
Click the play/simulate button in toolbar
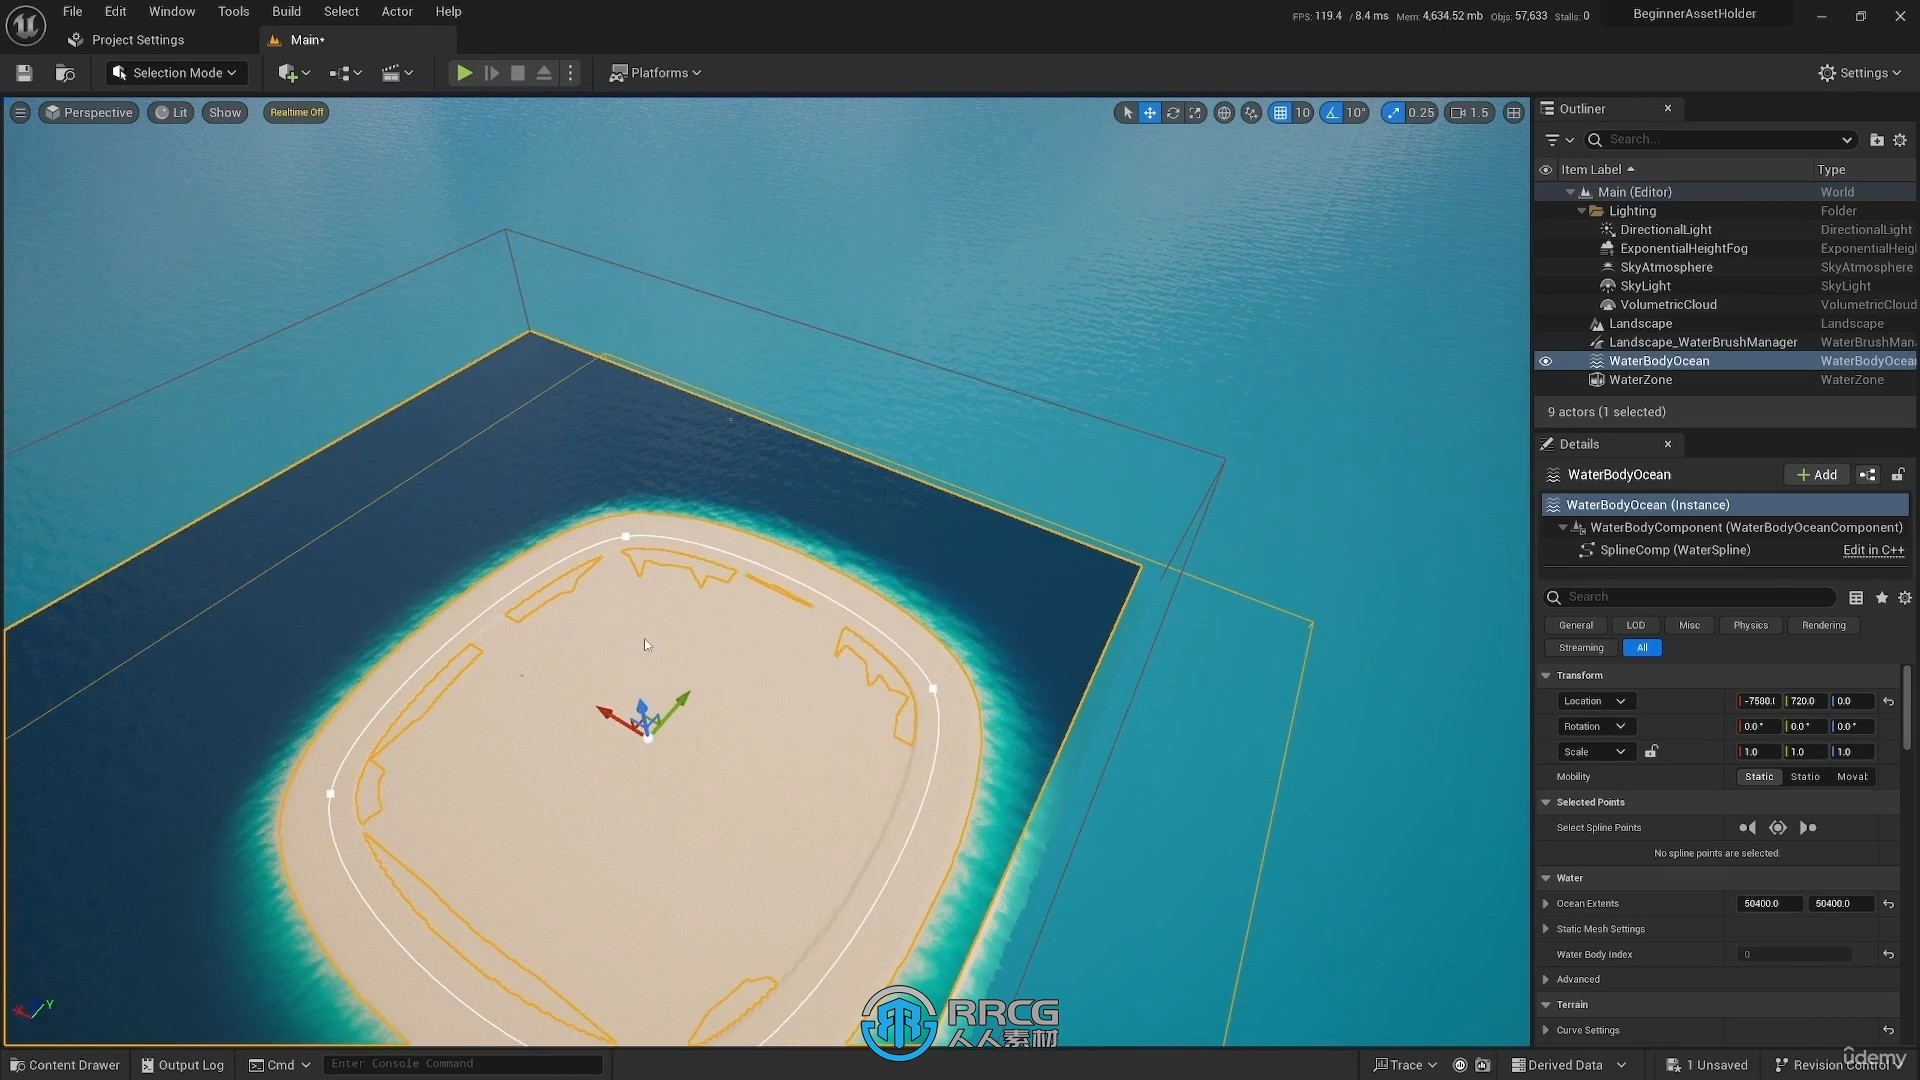(x=462, y=71)
